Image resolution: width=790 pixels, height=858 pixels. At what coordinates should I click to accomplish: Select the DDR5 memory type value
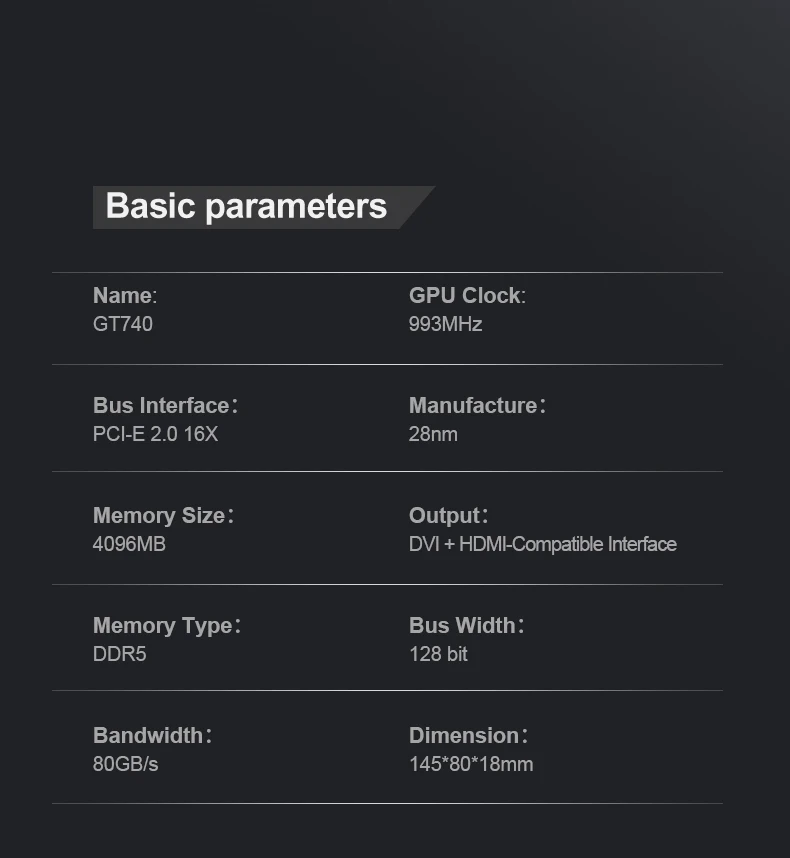120,654
